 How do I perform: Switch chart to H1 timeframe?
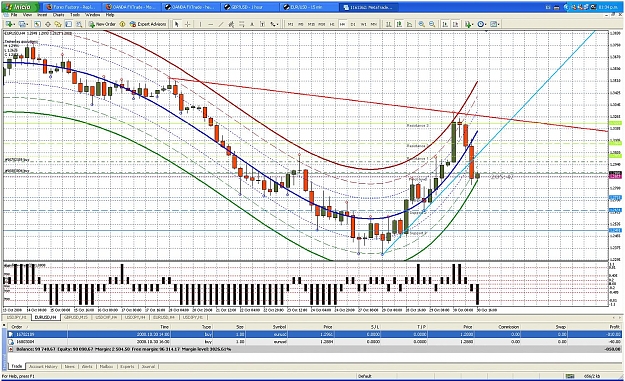pyautogui.click(x=332, y=24)
